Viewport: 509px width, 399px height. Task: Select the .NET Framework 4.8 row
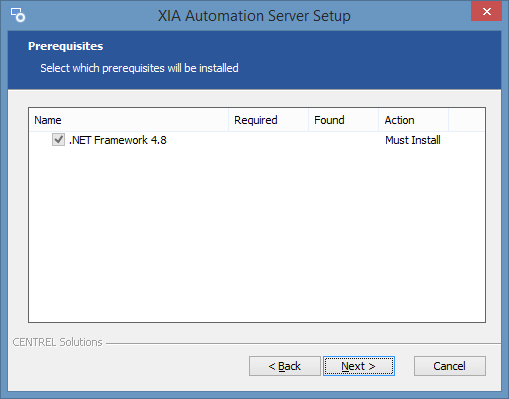(x=257, y=140)
